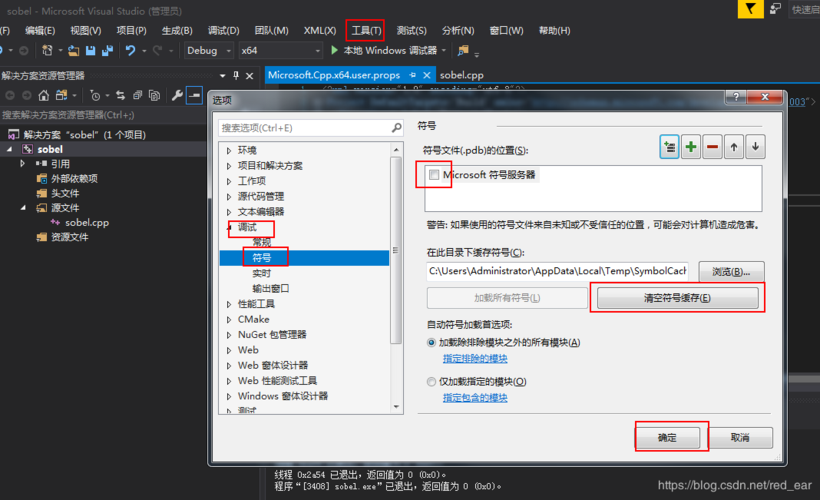This screenshot has height=500, width=820.
Task: Click 确定 button in Options dialog
Action: pyautogui.click(x=667, y=438)
